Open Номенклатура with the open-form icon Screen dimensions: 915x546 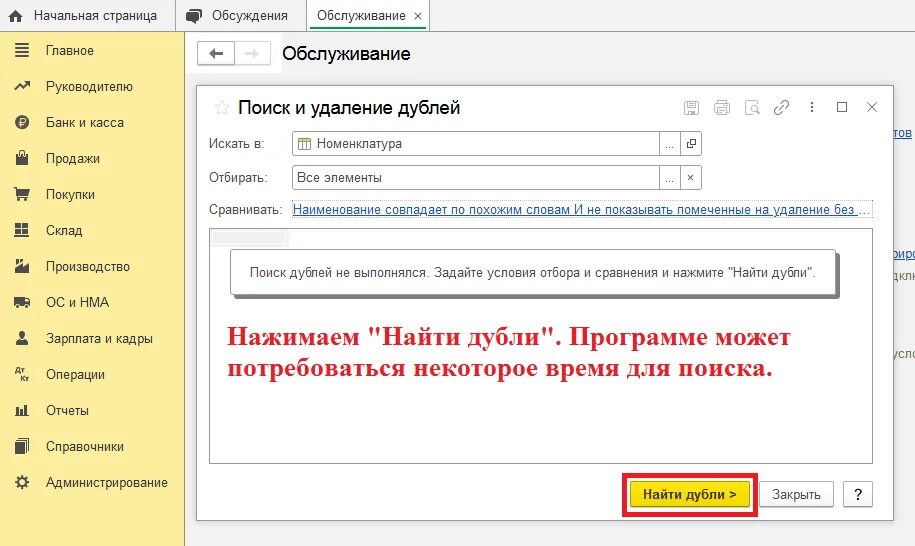691,144
